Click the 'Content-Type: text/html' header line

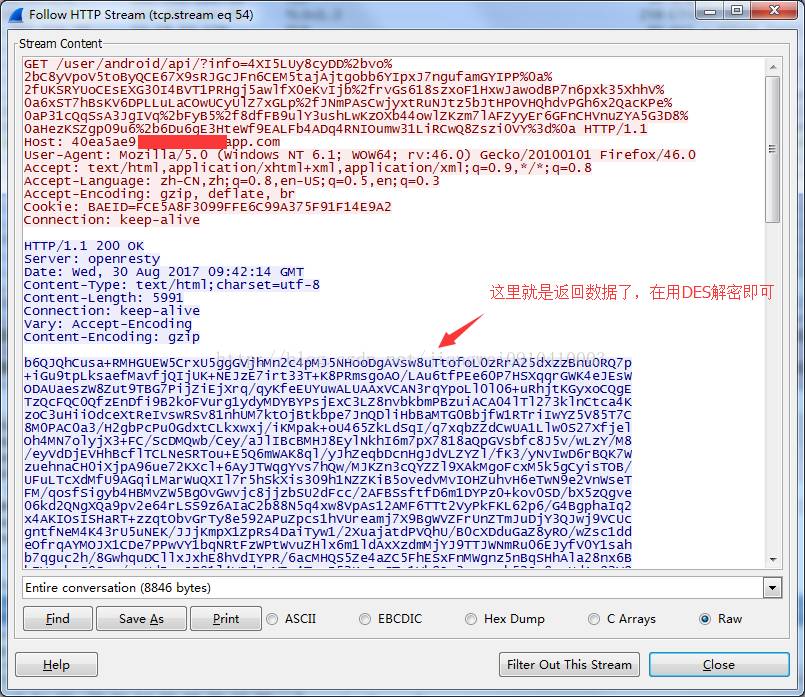click(x=171, y=285)
